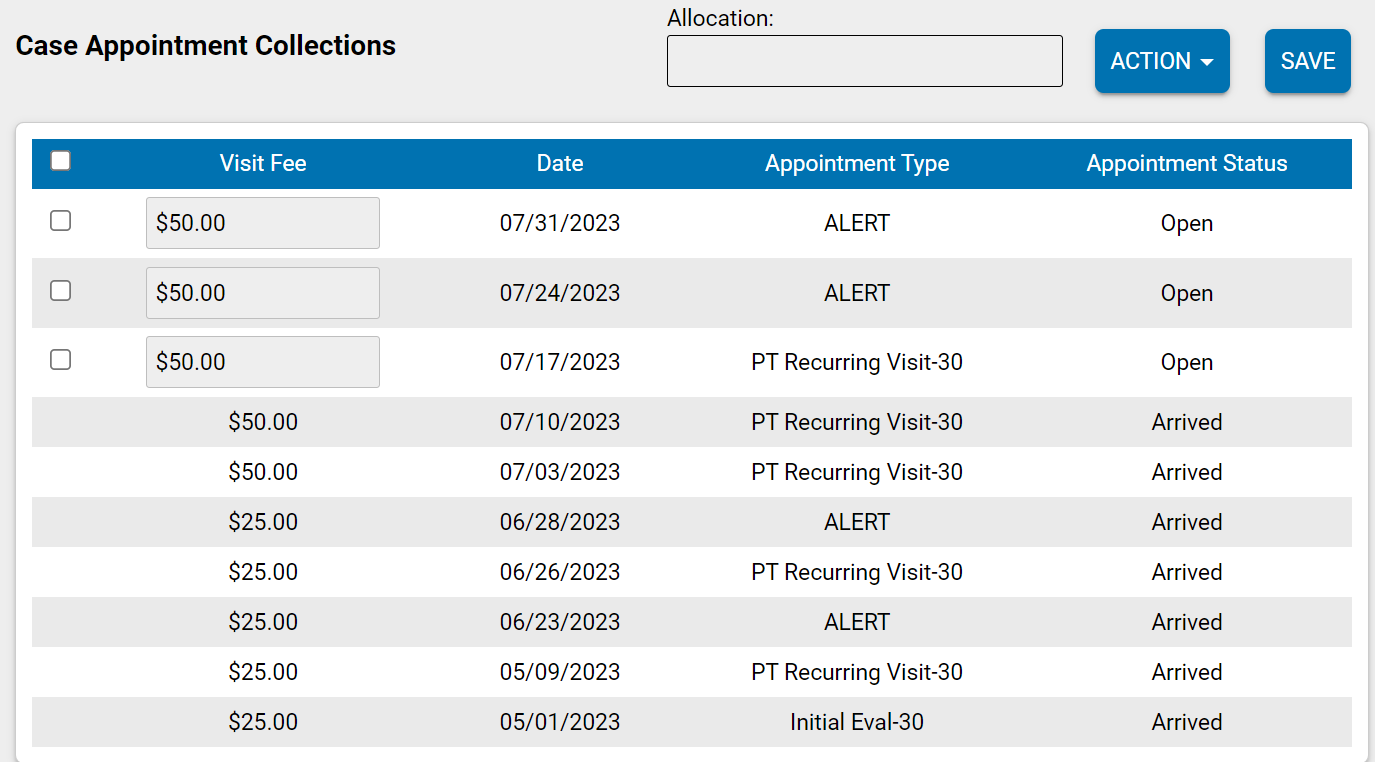
Task: Toggle the select-all checkbox in table header
Action: (x=60, y=160)
